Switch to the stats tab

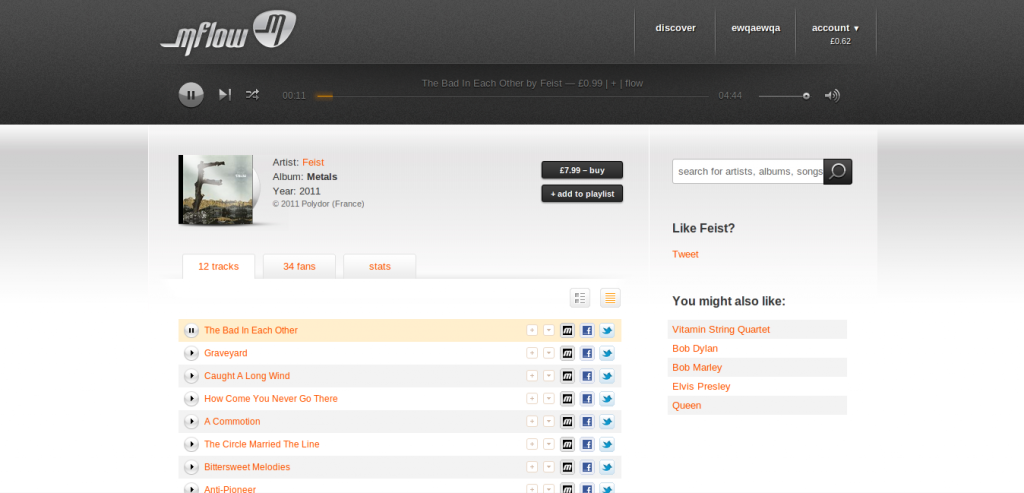(379, 266)
